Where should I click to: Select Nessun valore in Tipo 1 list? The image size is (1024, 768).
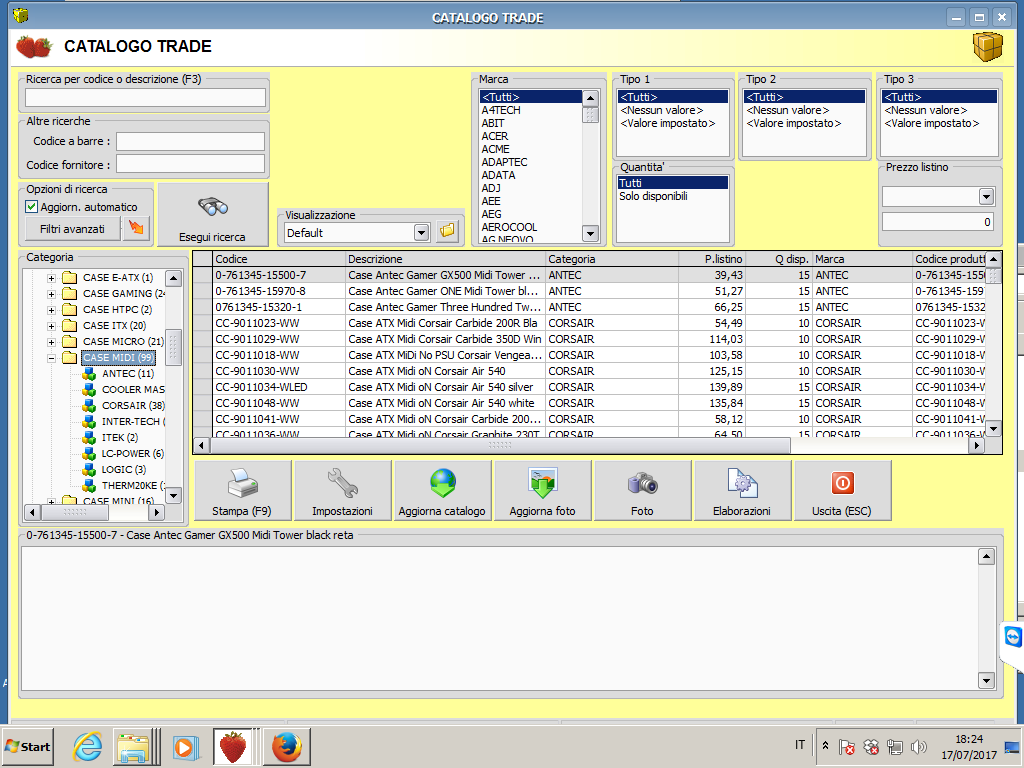[661, 110]
